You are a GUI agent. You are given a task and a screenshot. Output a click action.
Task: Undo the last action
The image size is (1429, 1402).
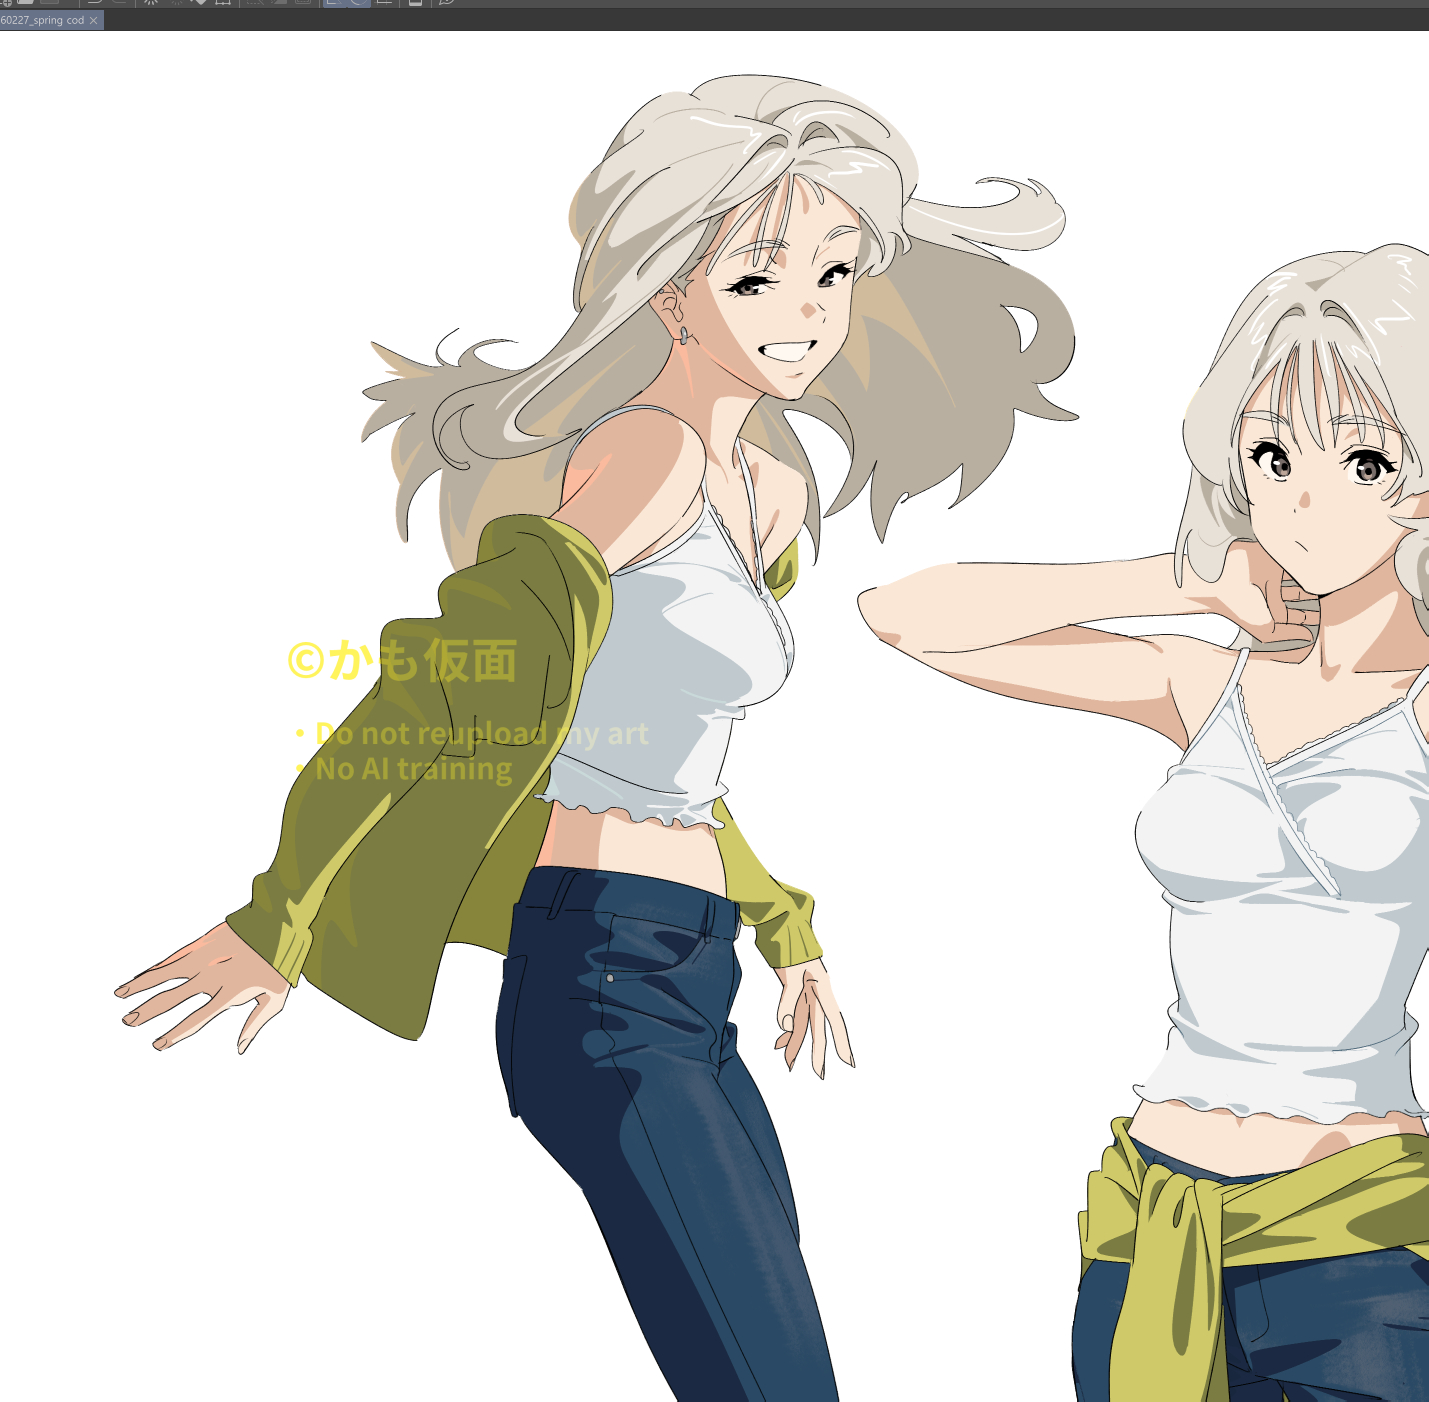click(95, 2)
